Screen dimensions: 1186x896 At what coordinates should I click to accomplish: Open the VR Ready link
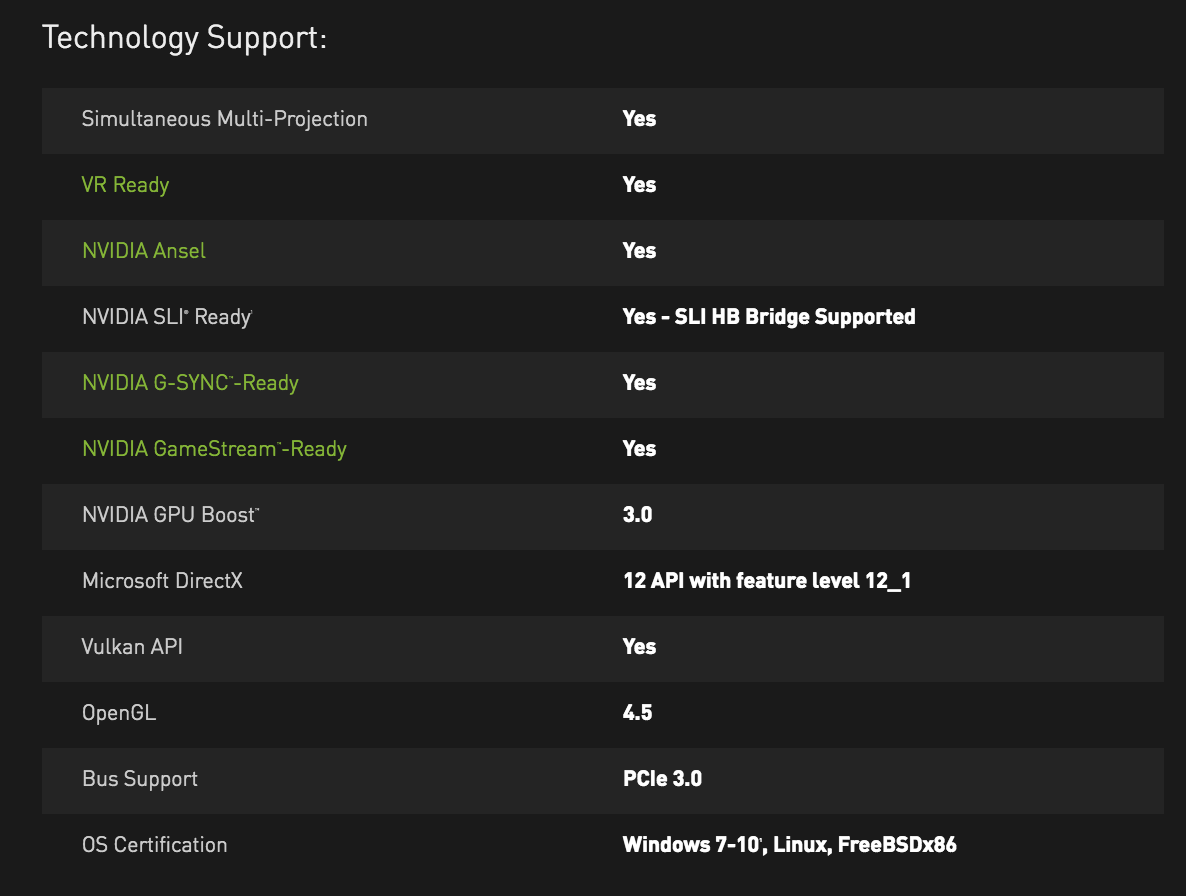[x=125, y=185]
